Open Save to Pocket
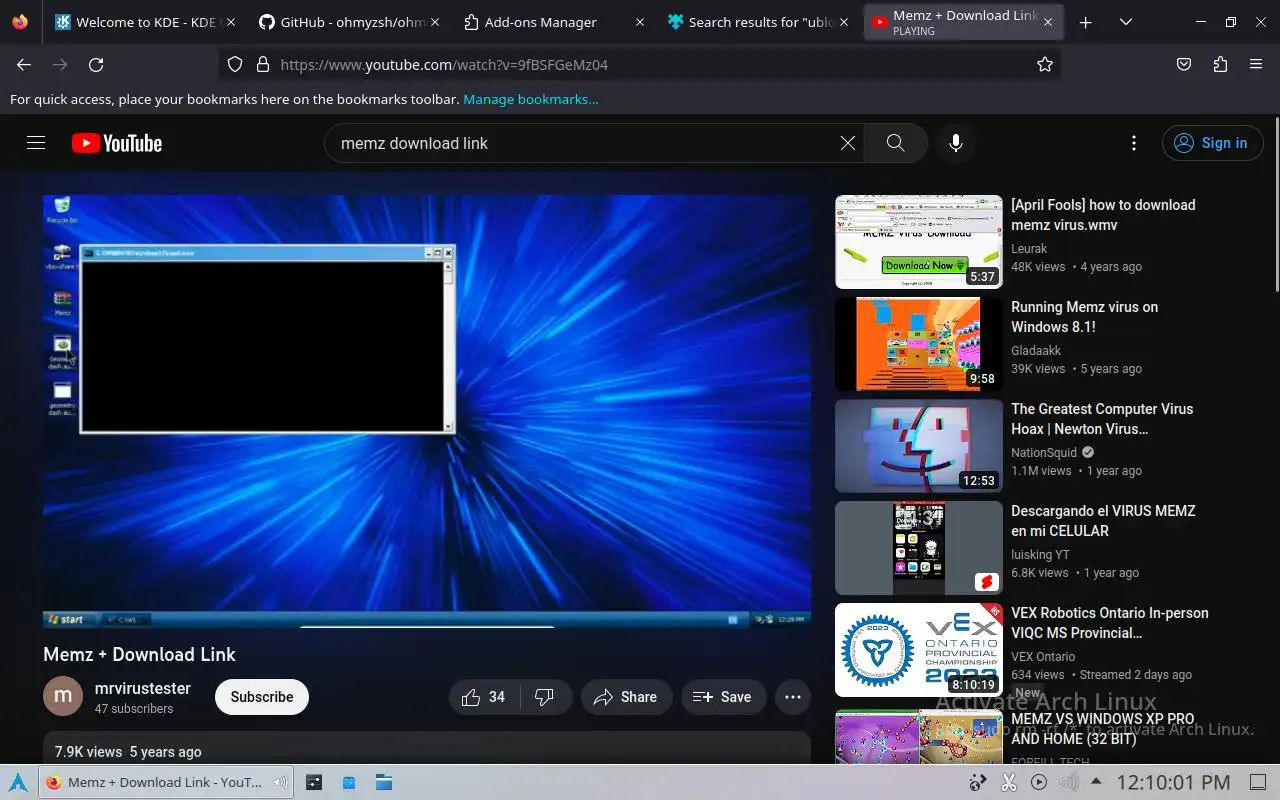The height and width of the screenshot is (800, 1280). click(x=1184, y=64)
